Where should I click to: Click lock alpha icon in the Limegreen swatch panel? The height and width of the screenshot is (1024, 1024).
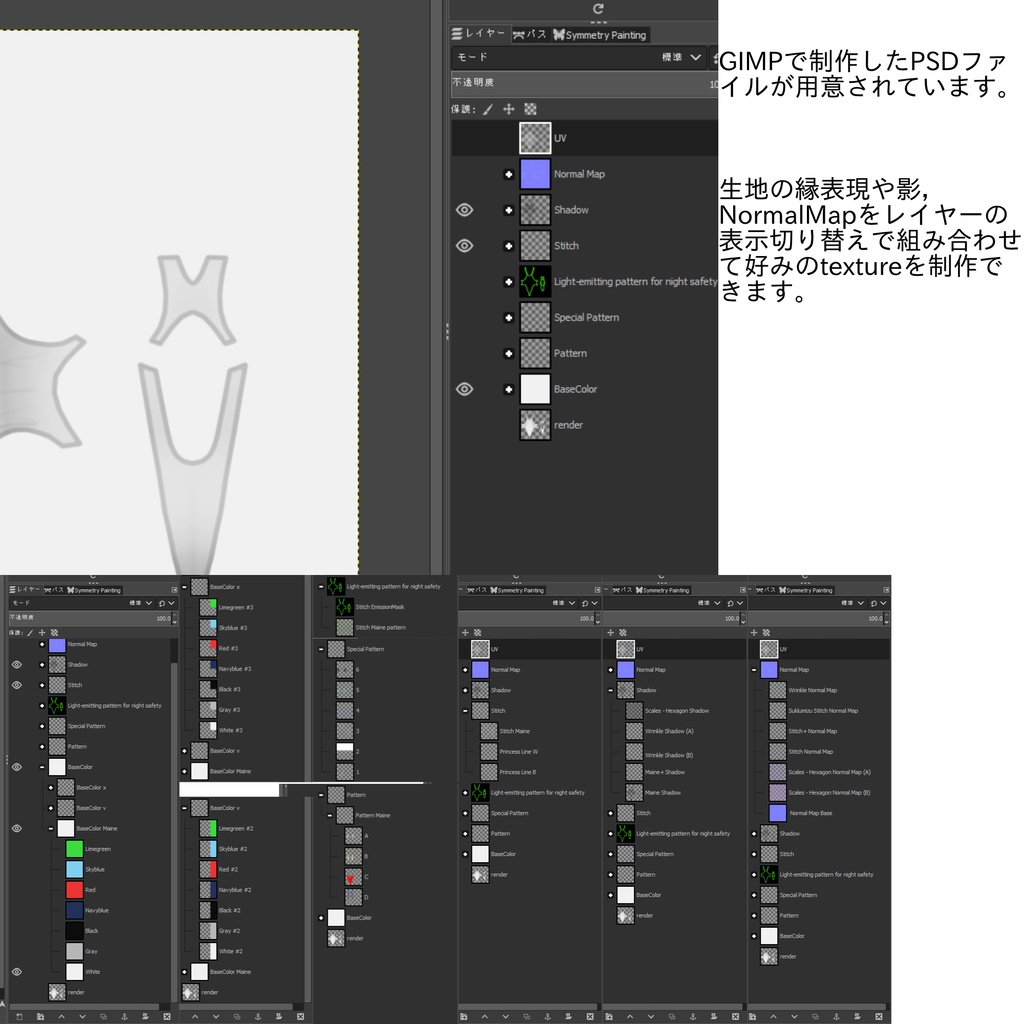coord(54,632)
